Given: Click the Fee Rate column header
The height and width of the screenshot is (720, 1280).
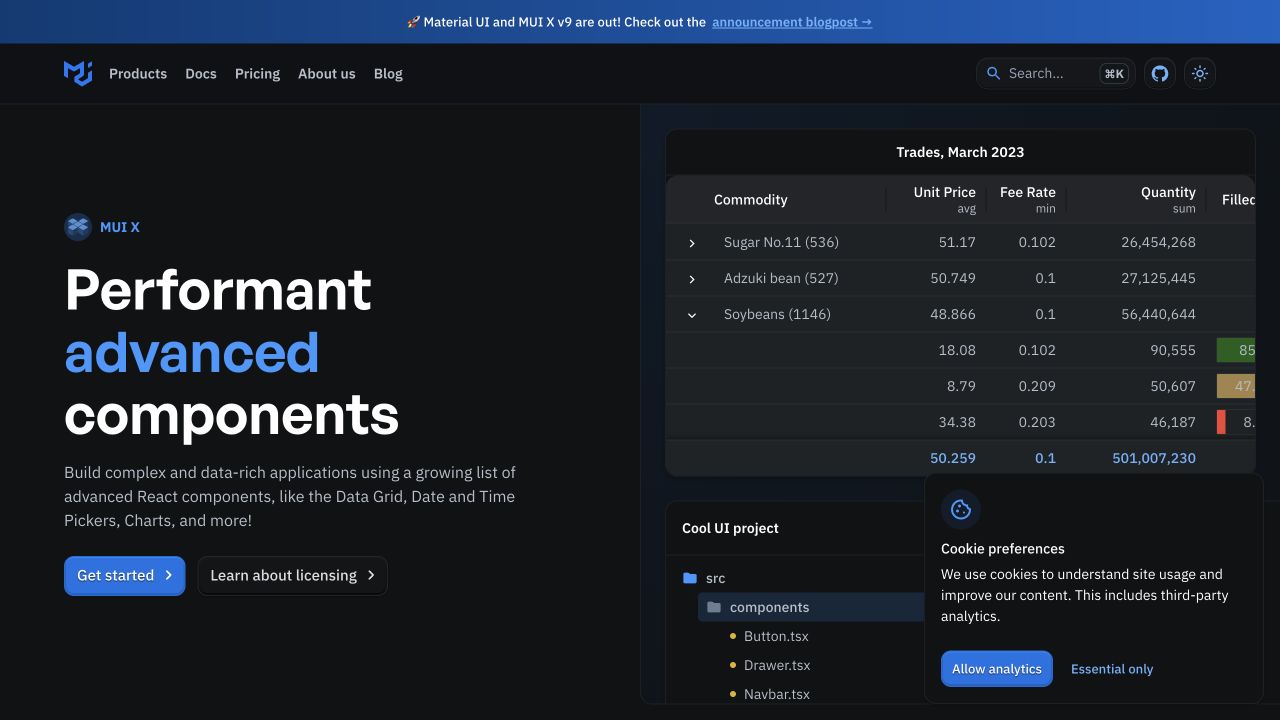Looking at the screenshot, I should [1027, 199].
